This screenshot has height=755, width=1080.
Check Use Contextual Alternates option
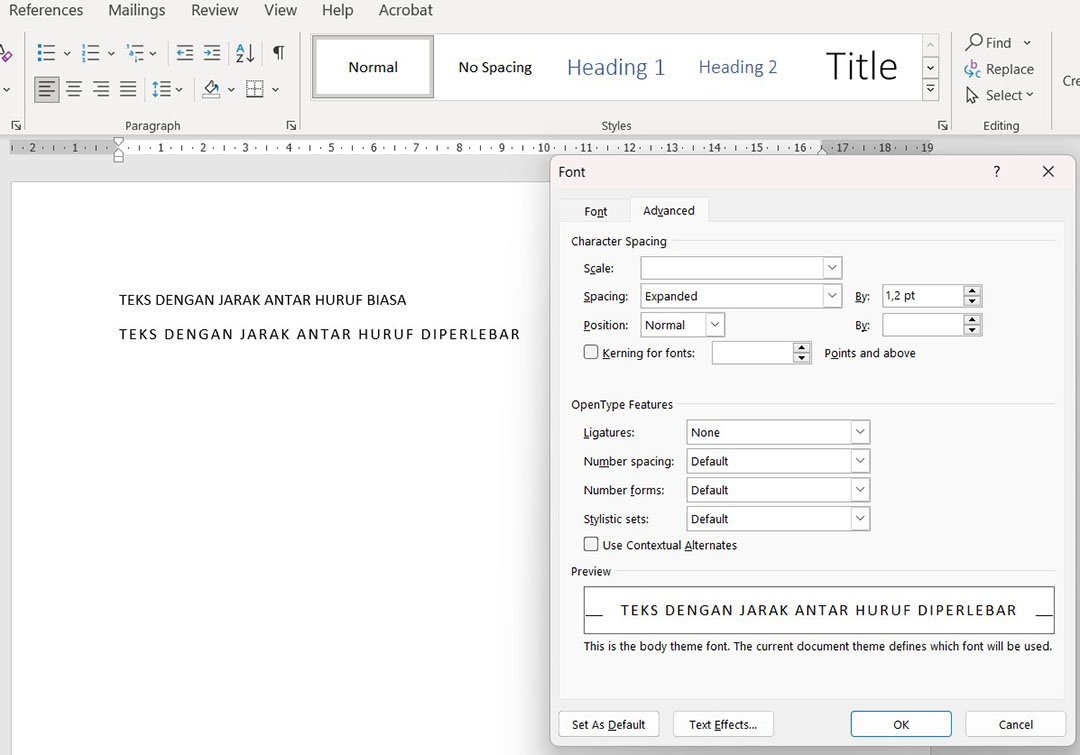(x=591, y=545)
